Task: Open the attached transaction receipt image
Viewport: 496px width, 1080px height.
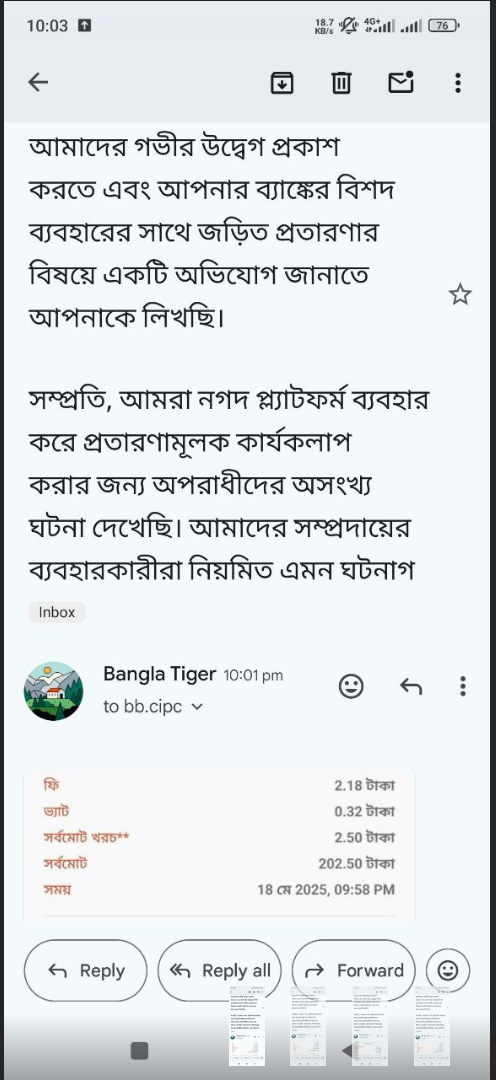Action: [x=219, y=847]
